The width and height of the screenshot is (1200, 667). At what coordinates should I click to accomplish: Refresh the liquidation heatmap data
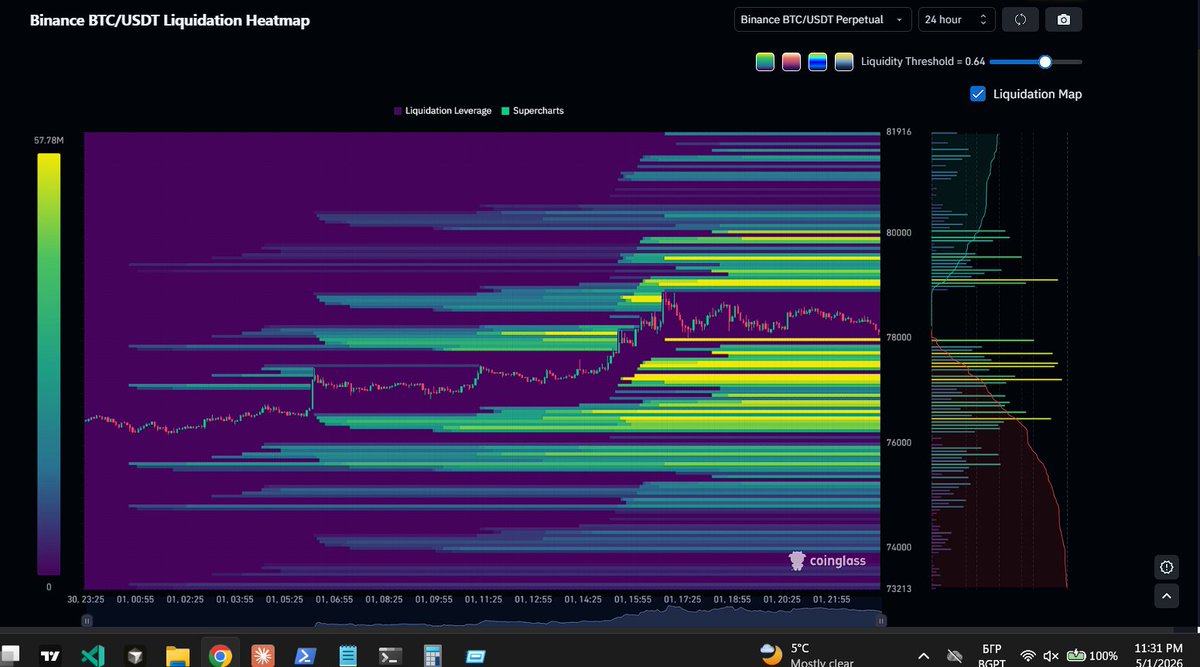(x=1020, y=19)
